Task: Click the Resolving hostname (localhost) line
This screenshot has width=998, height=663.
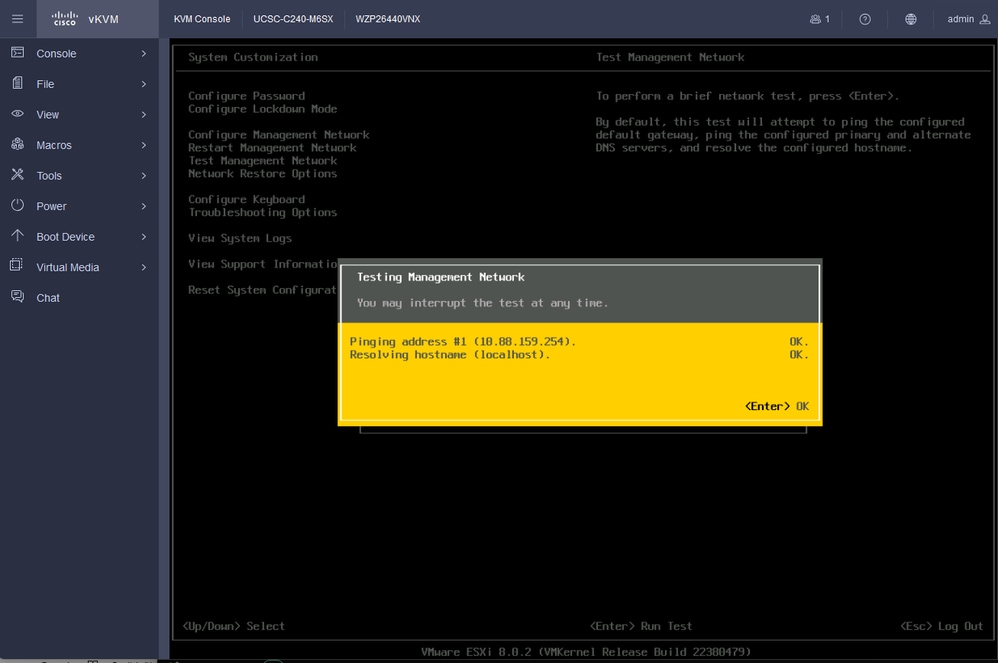Action: [579, 354]
